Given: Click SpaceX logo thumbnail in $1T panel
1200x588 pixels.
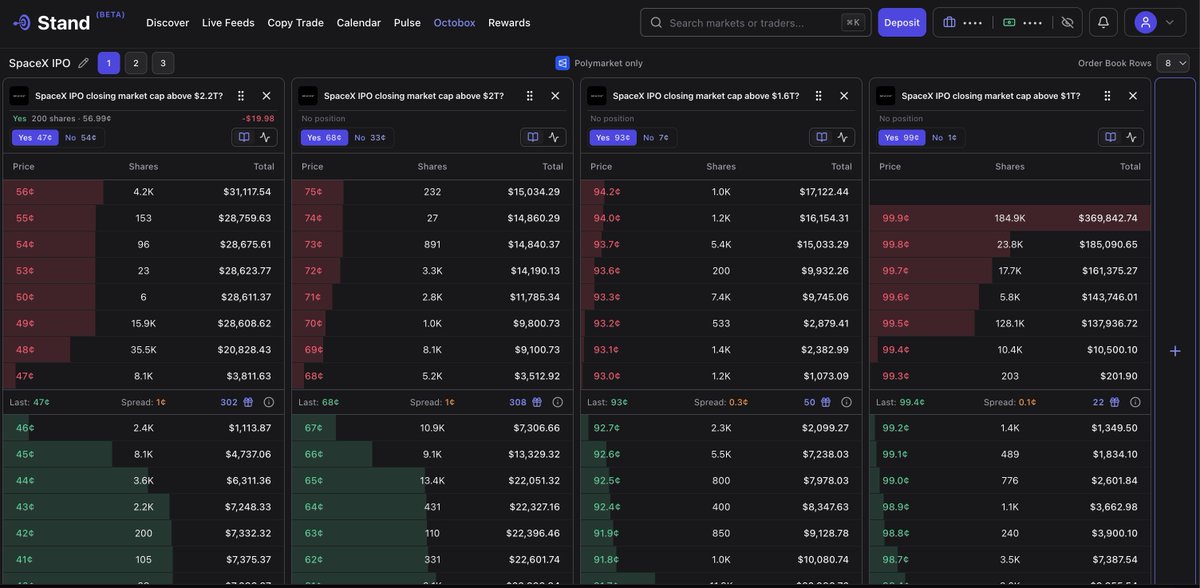Looking at the screenshot, I should pyautogui.click(x=886, y=96).
